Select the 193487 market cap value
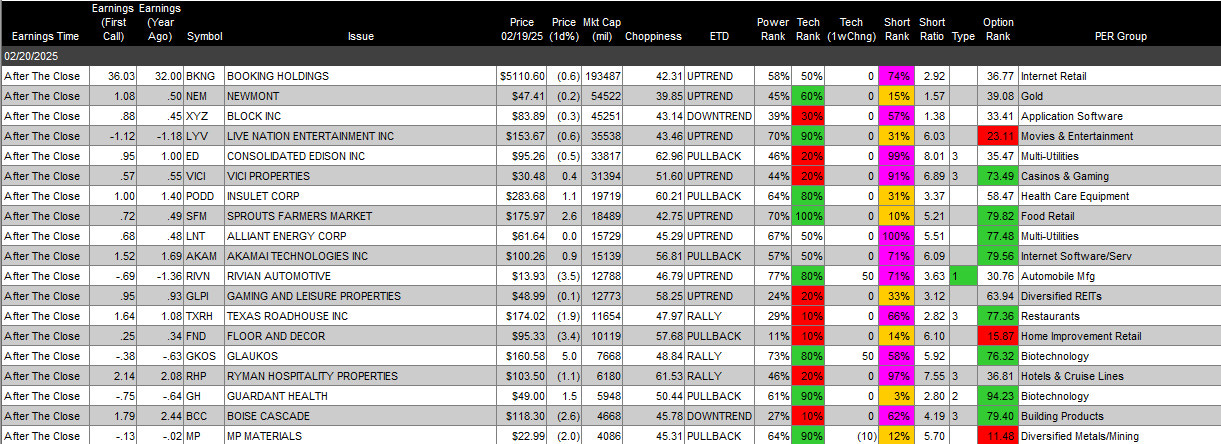 pyautogui.click(x=603, y=76)
